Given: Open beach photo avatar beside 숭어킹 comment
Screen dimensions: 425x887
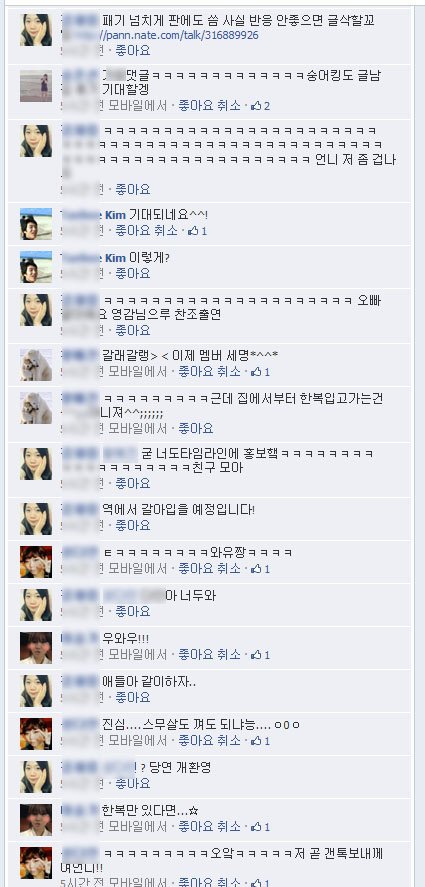Looking at the screenshot, I should pyautogui.click(x=36, y=86).
